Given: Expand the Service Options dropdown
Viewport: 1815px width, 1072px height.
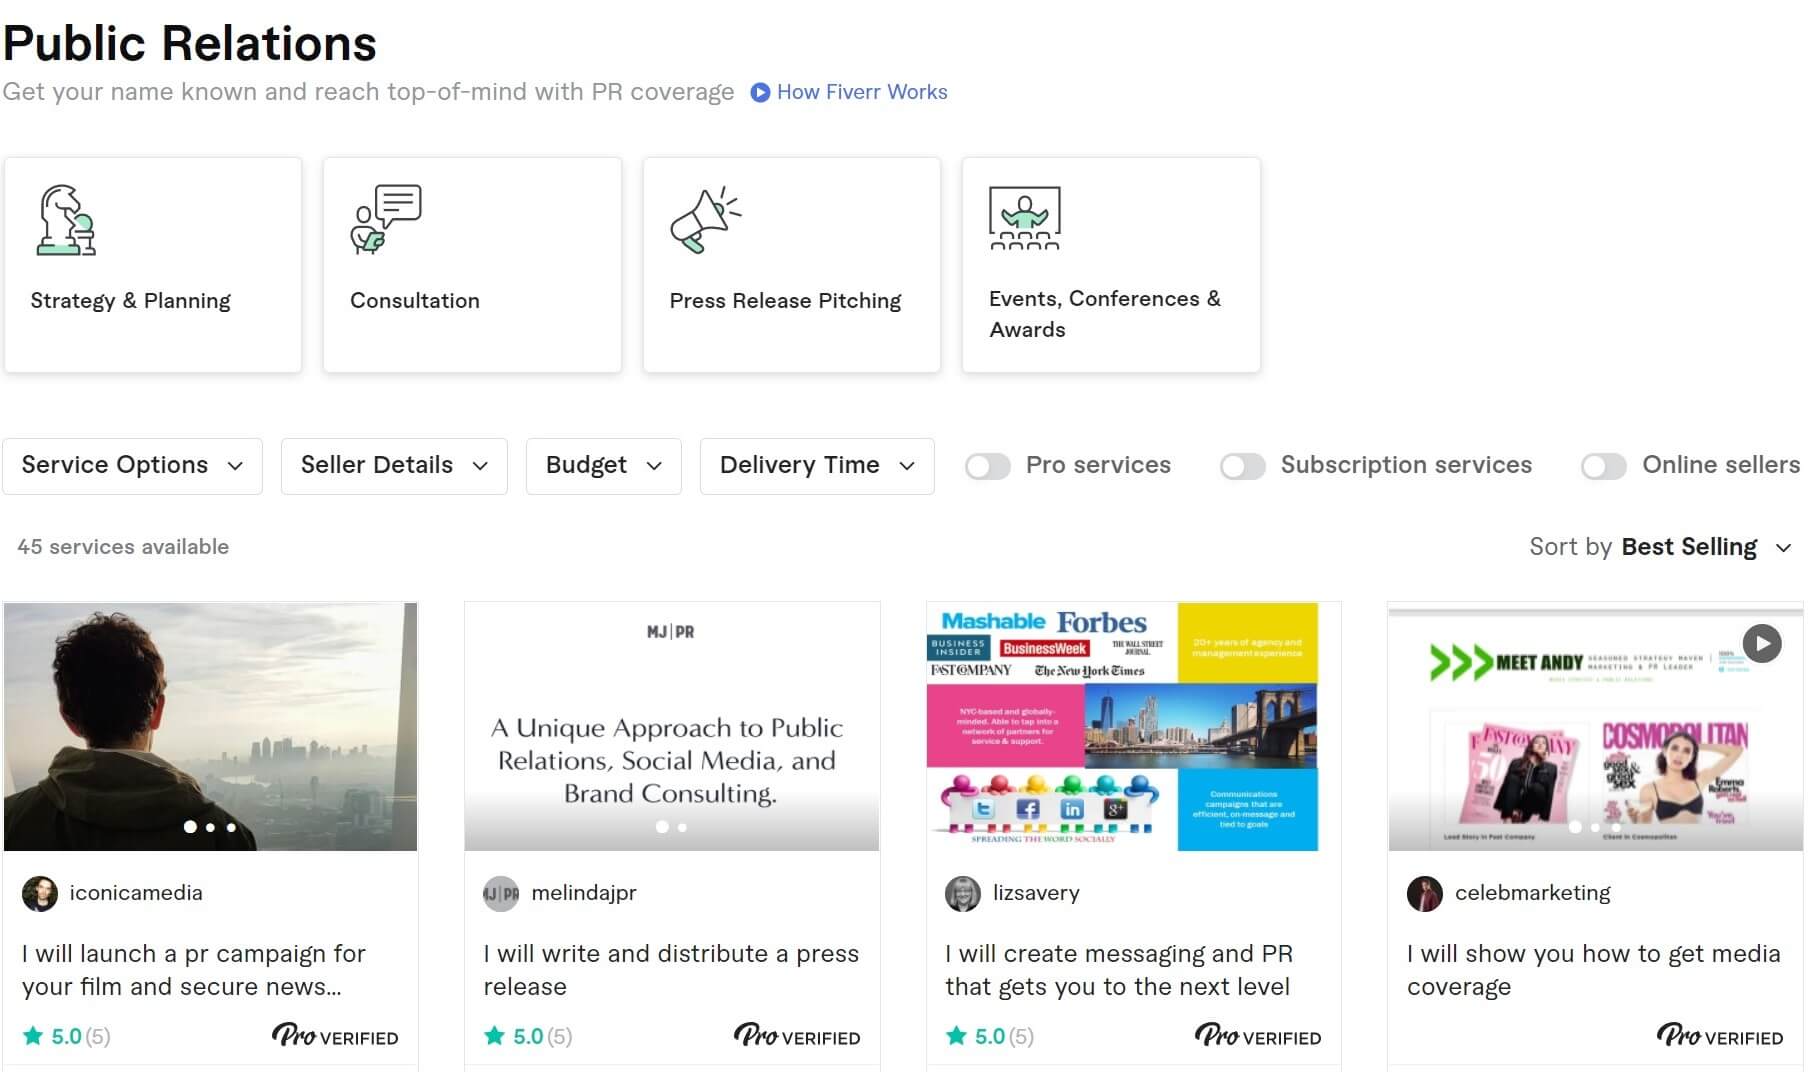Looking at the screenshot, I should (x=132, y=466).
